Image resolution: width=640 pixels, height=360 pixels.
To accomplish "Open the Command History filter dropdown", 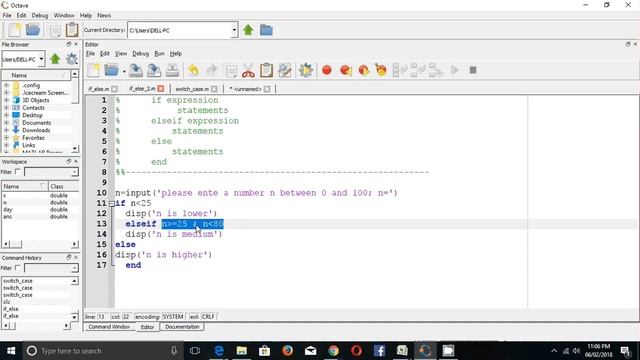I will pyautogui.click(x=74, y=268).
